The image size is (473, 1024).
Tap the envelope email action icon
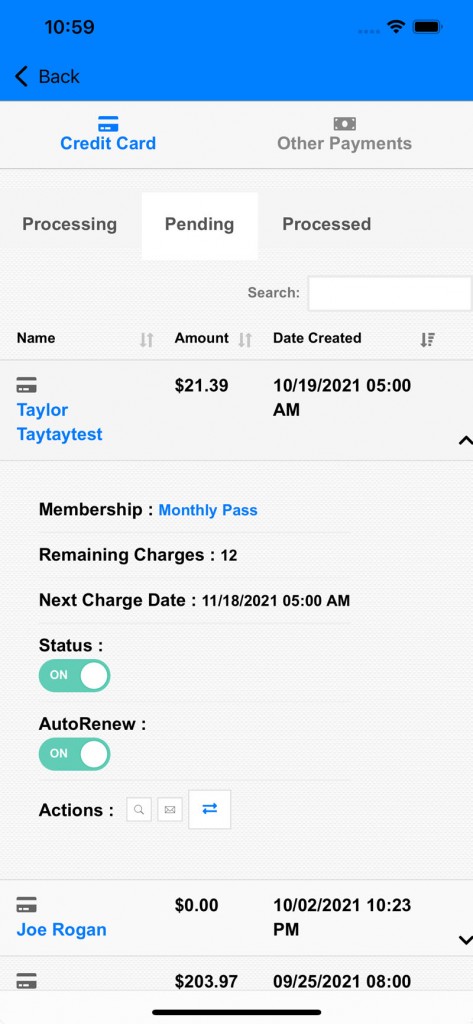pos(170,810)
